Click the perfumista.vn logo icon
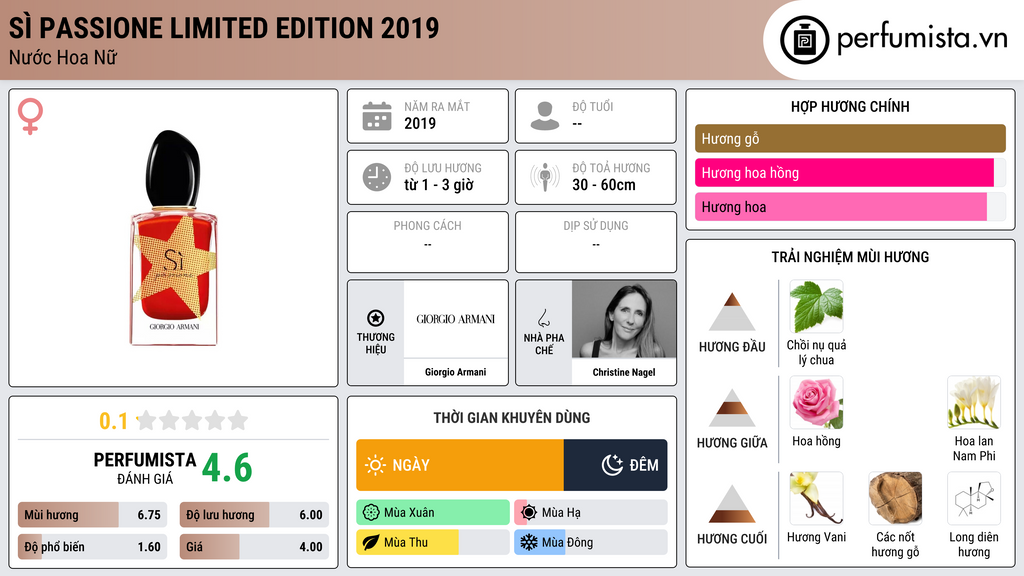 [804, 40]
